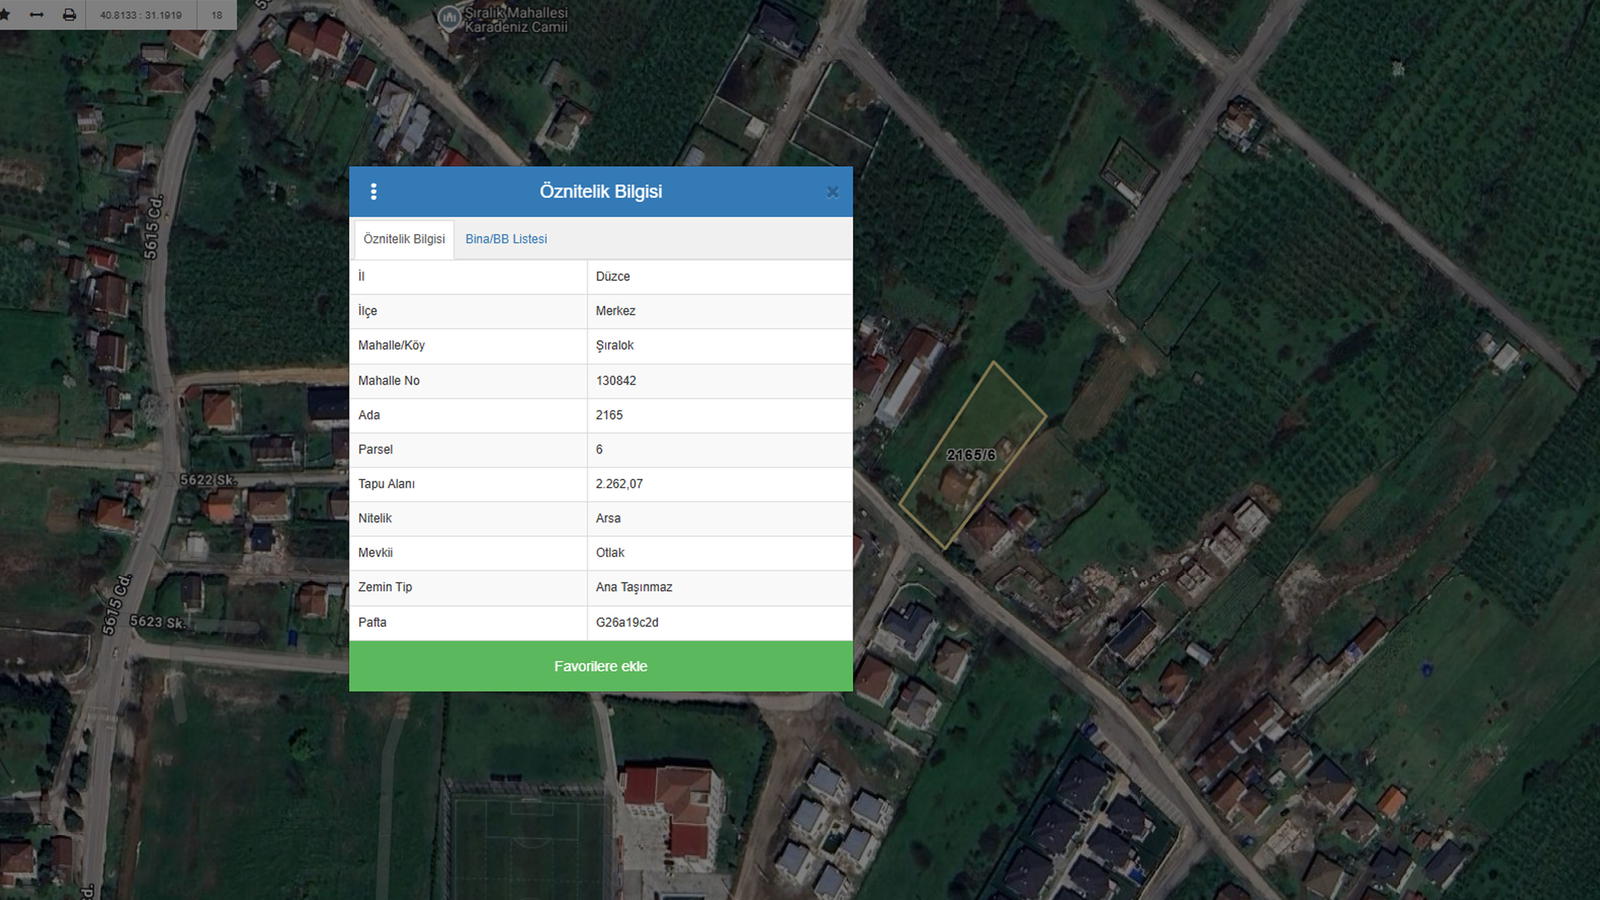Click the 5622 Sk. street label
Image resolution: width=1600 pixels, height=900 pixels.
pos(208,480)
